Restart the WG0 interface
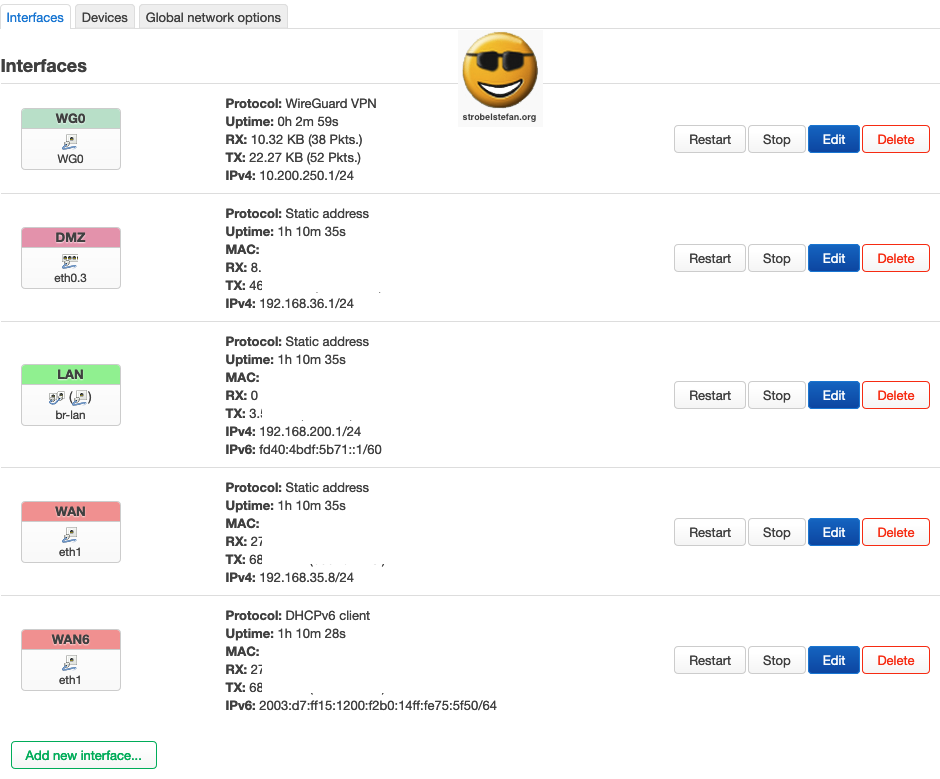The width and height of the screenshot is (940, 779). [709, 140]
